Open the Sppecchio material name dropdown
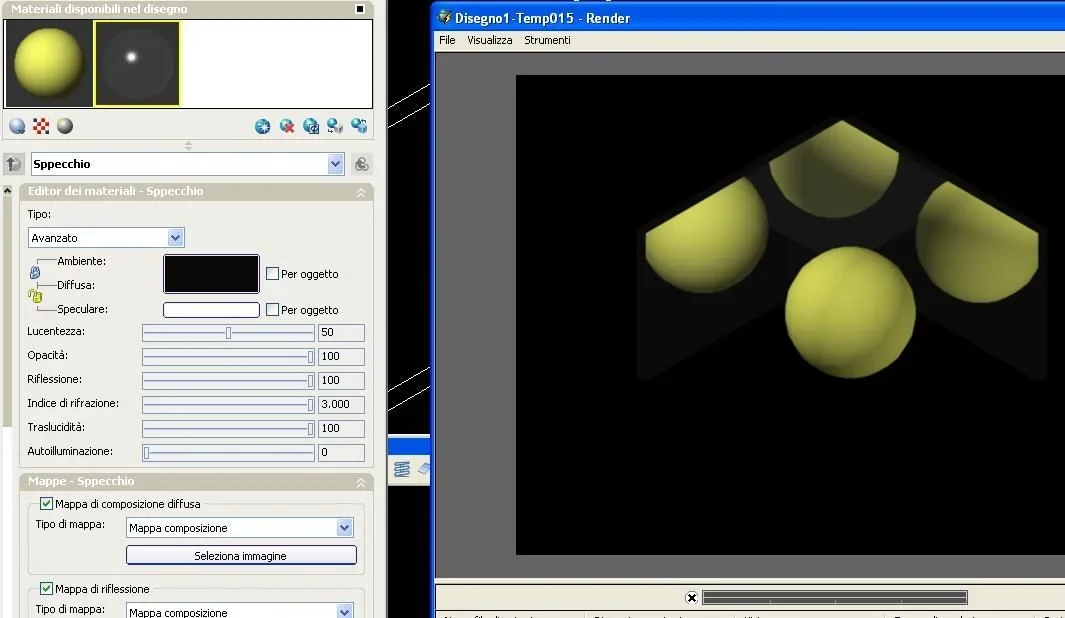This screenshot has height=618, width=1065. [335, 164]
